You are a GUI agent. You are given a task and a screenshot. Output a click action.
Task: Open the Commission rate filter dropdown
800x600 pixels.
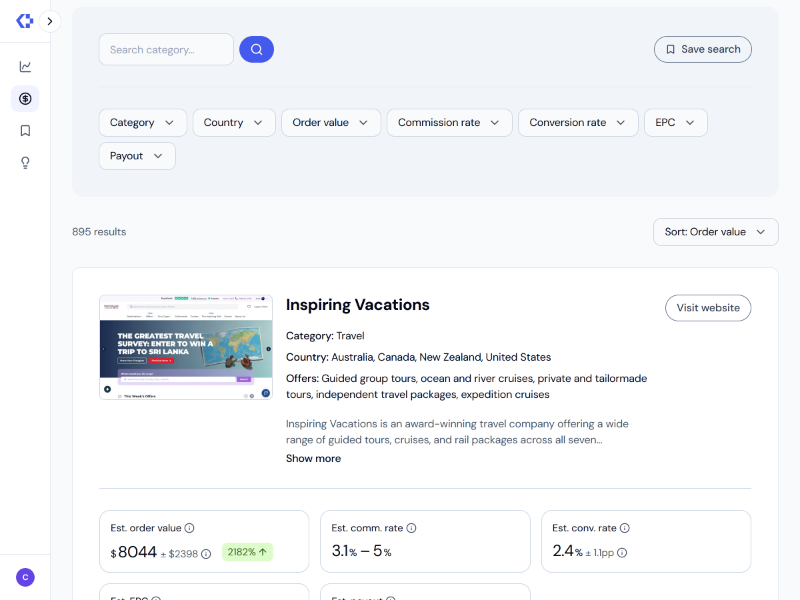pos(449,122)
